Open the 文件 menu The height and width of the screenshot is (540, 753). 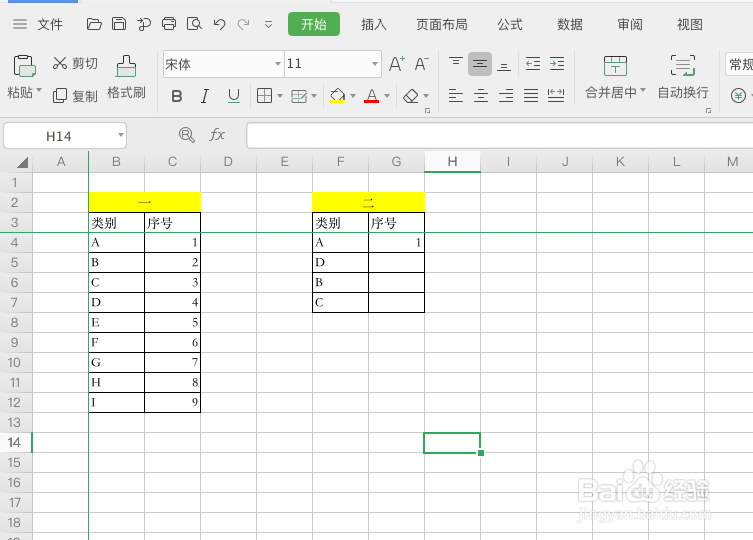[50, 24]
